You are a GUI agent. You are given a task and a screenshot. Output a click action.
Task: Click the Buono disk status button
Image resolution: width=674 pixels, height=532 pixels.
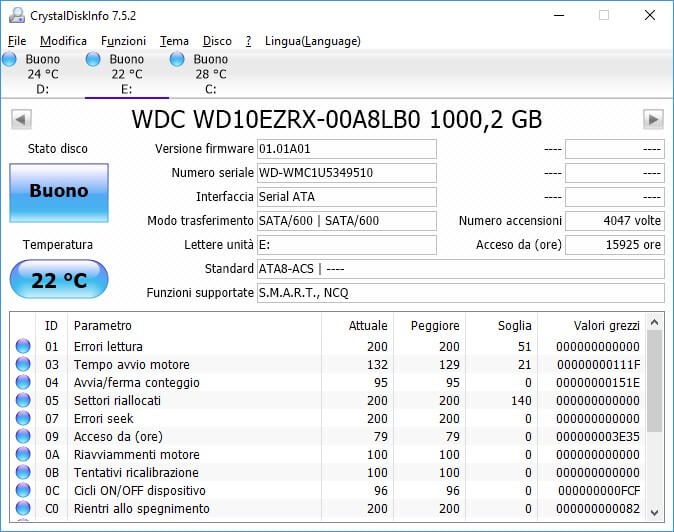[59, 193]
